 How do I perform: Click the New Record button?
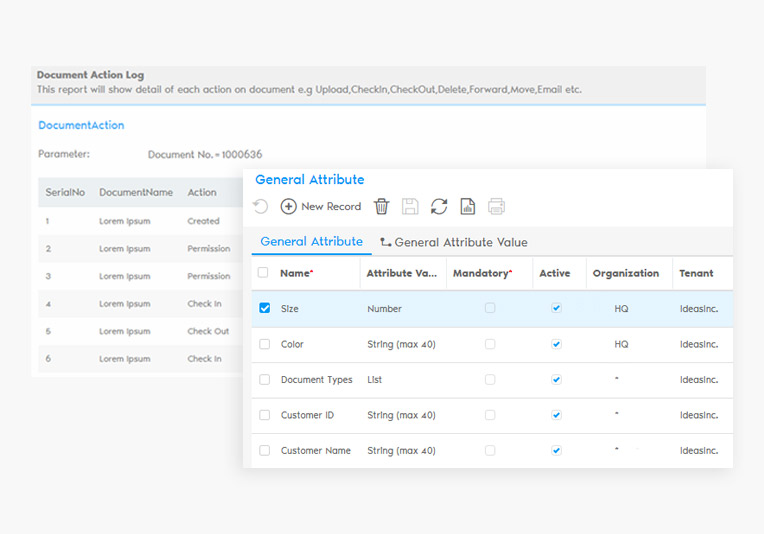(321, 206)
